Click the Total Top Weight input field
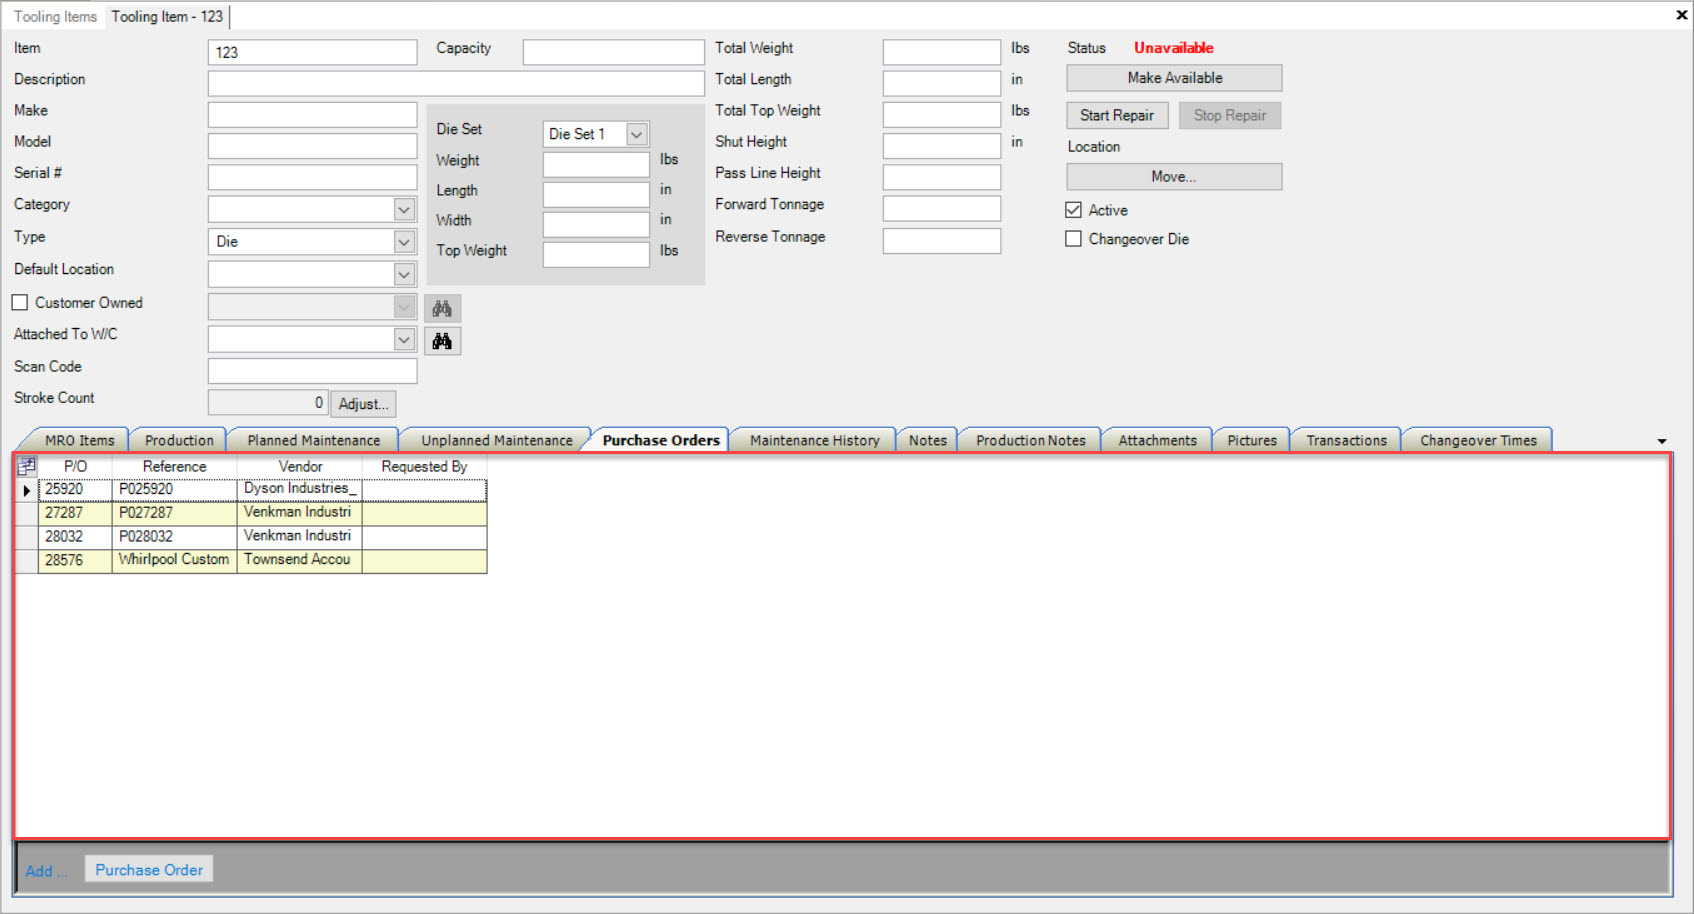The image size is (1694, 914). (x=942, y=115)
